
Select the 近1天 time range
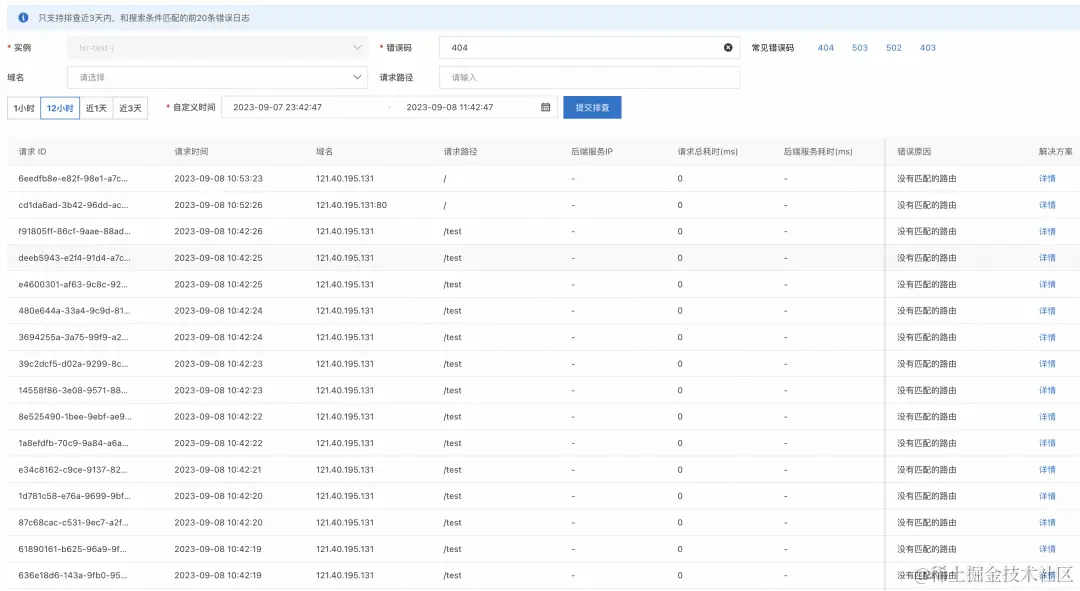(x=96, y=108)
